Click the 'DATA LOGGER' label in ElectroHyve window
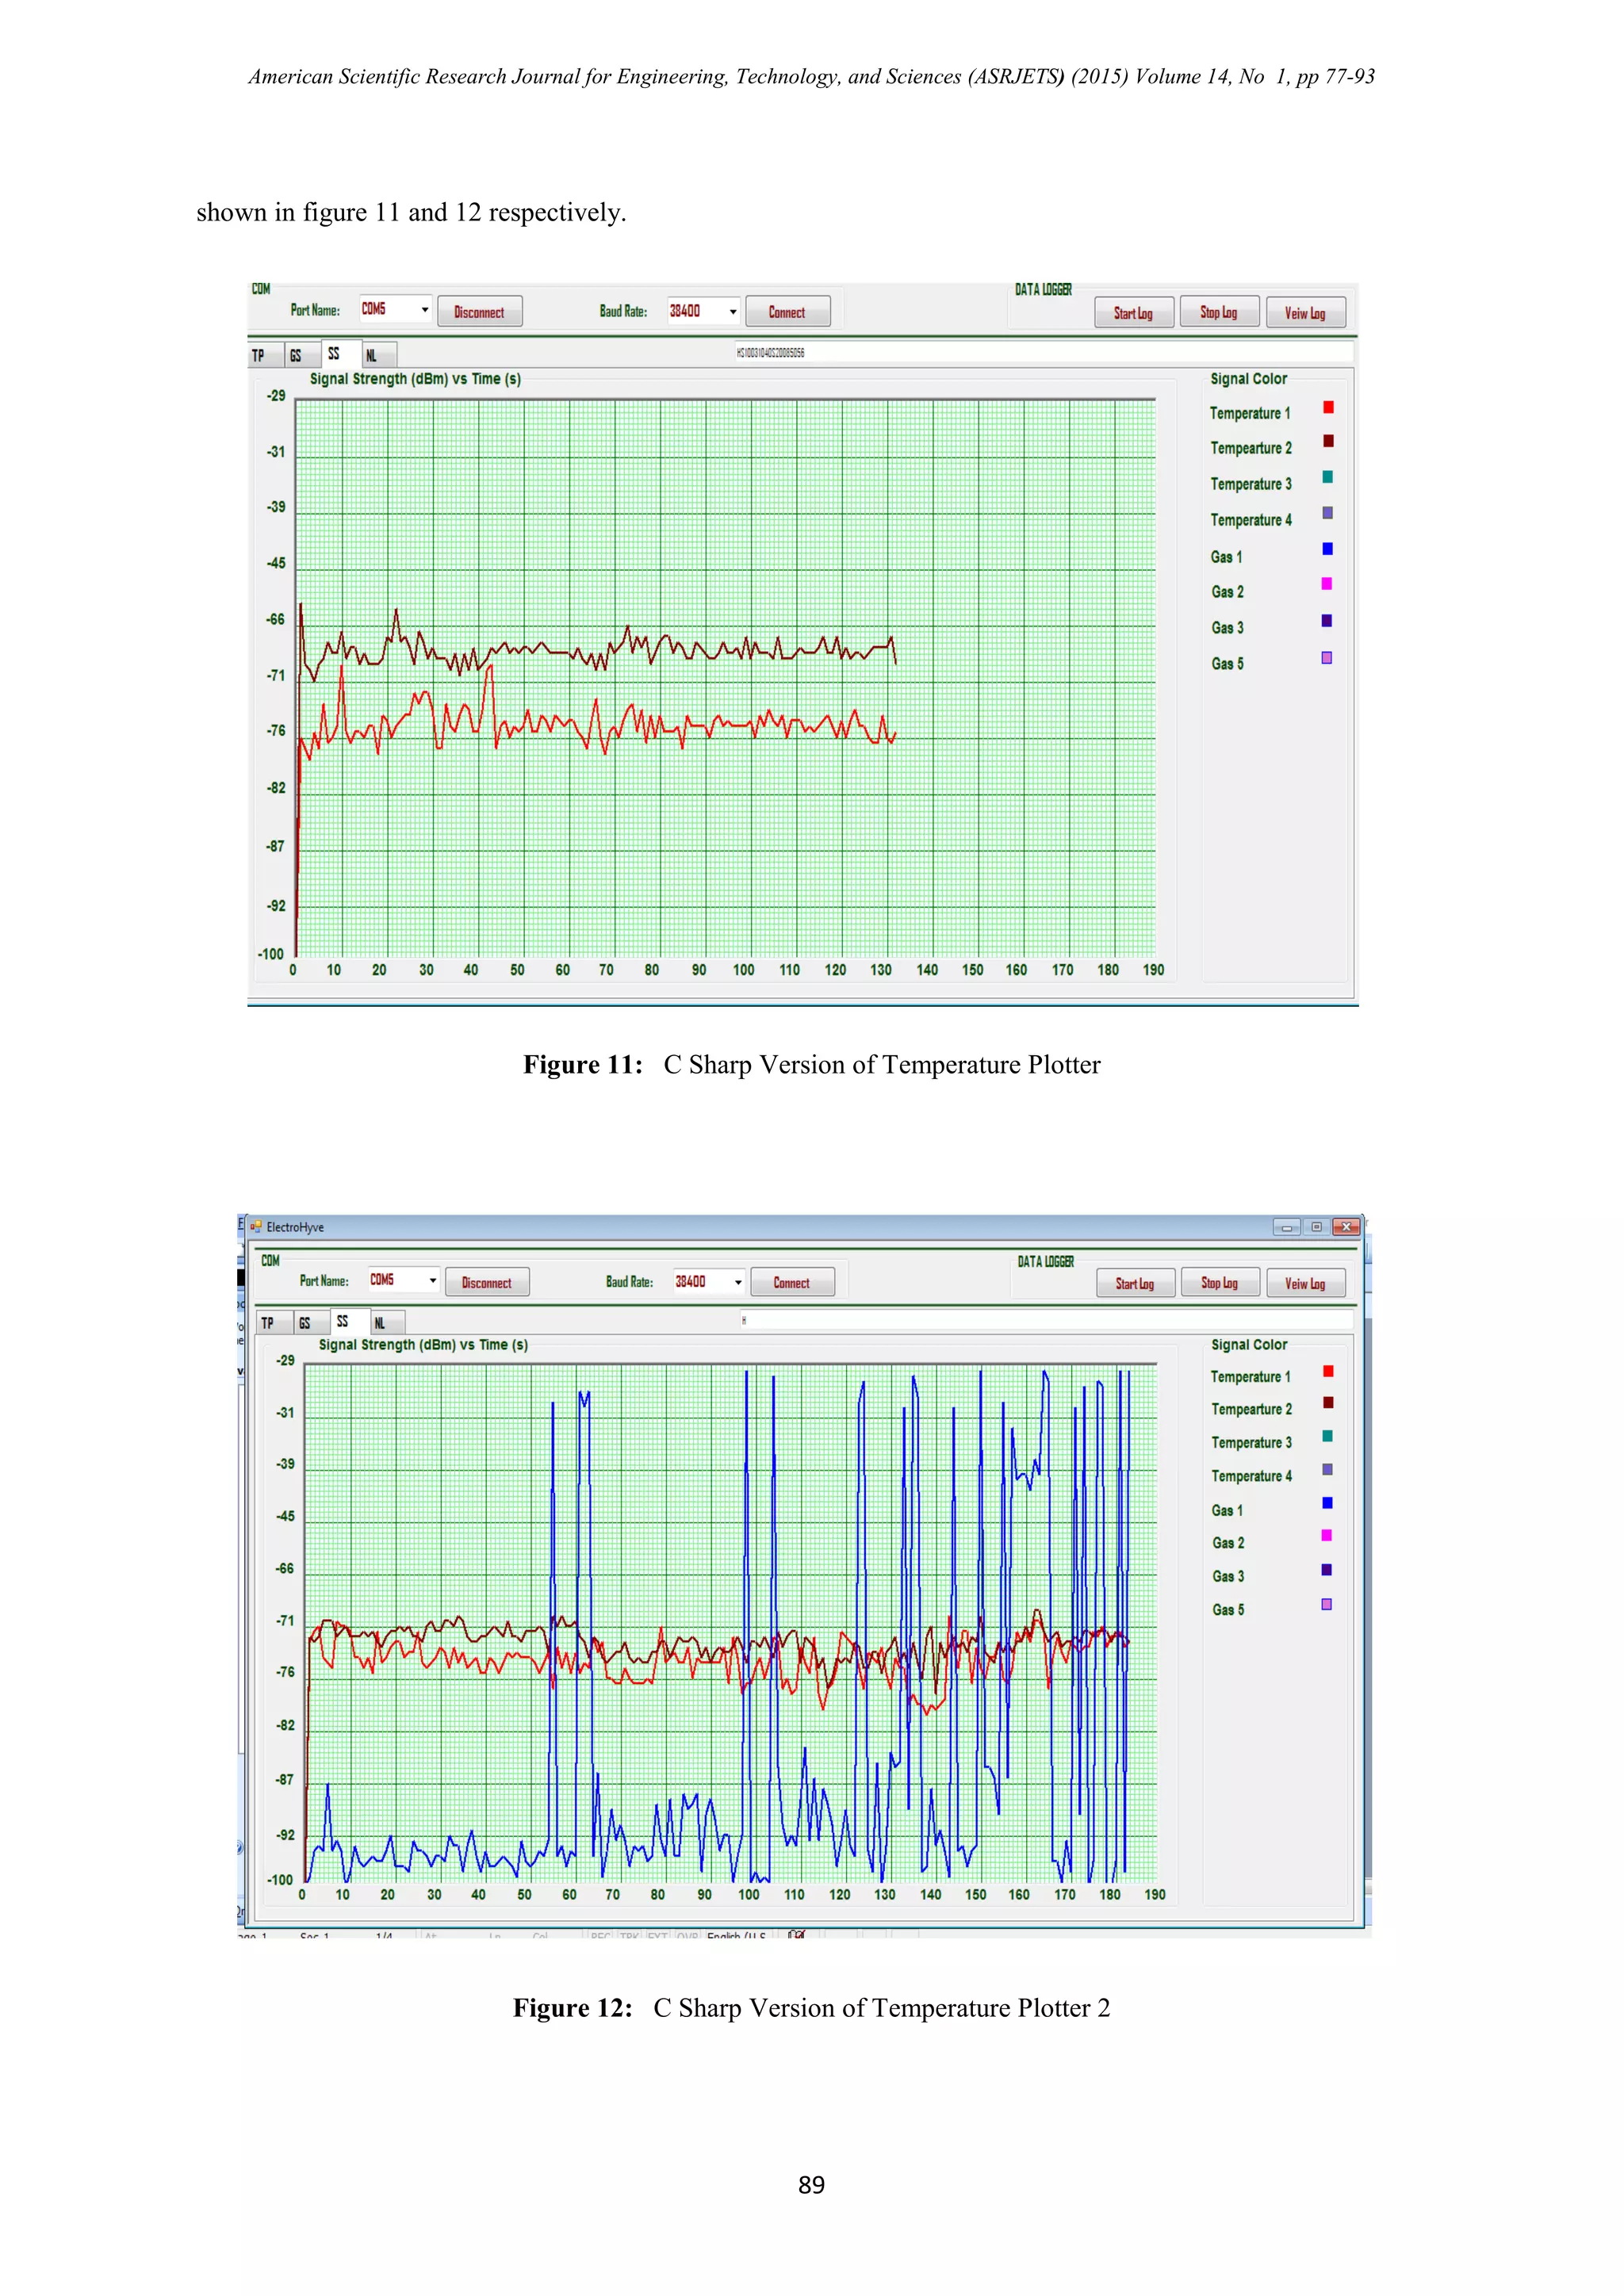The height and width of the screenshot is (2296, 1624). pyautogui.click(x=1046, y=1262)
